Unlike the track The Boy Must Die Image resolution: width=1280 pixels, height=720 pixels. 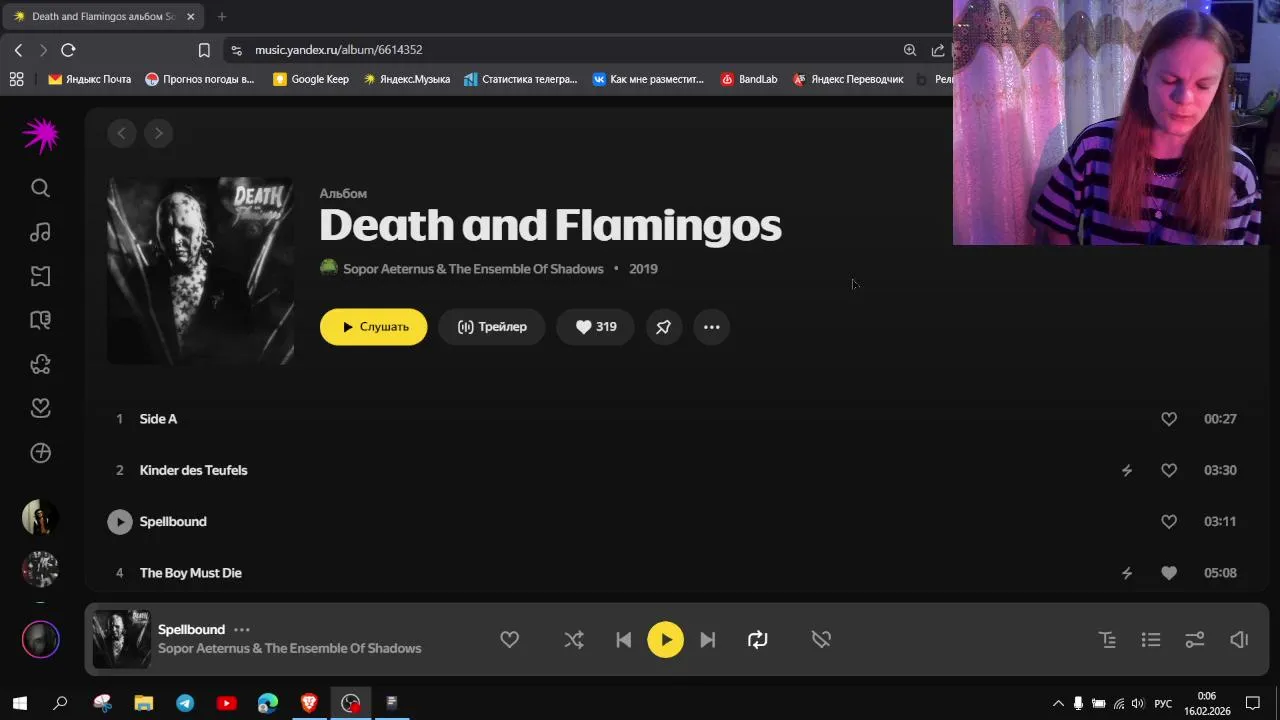pyautogui.click(x=1168, y=573)
